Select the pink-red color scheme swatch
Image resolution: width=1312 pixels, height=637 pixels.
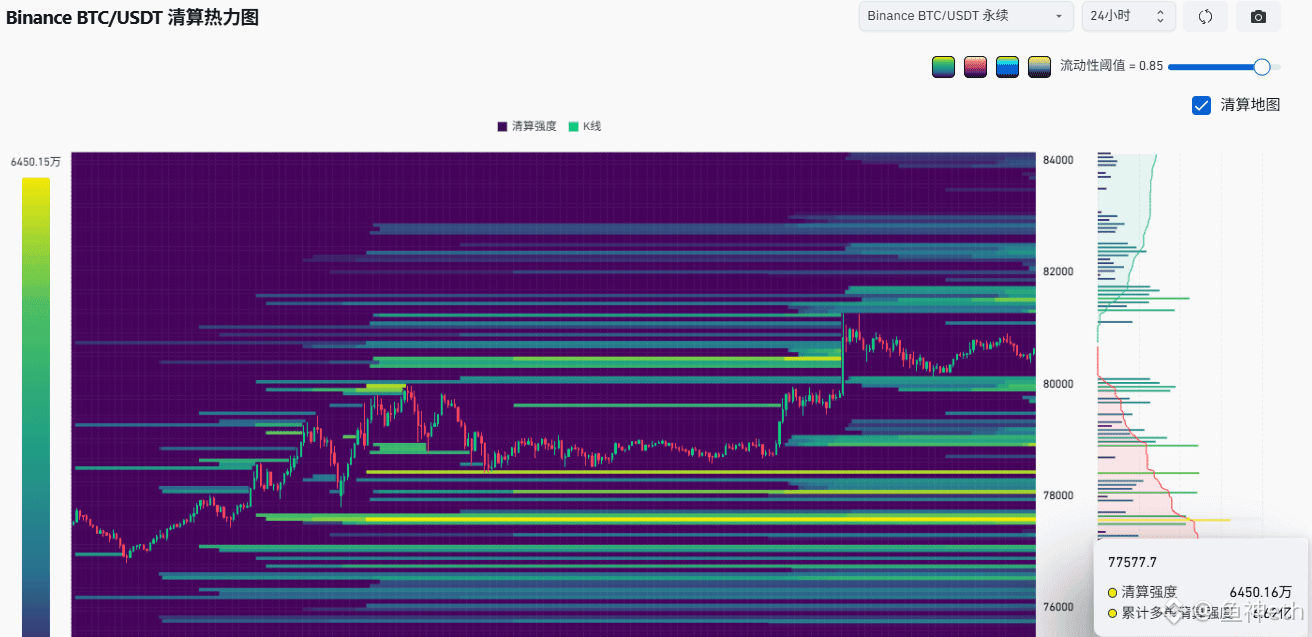[x=975, y=67]
